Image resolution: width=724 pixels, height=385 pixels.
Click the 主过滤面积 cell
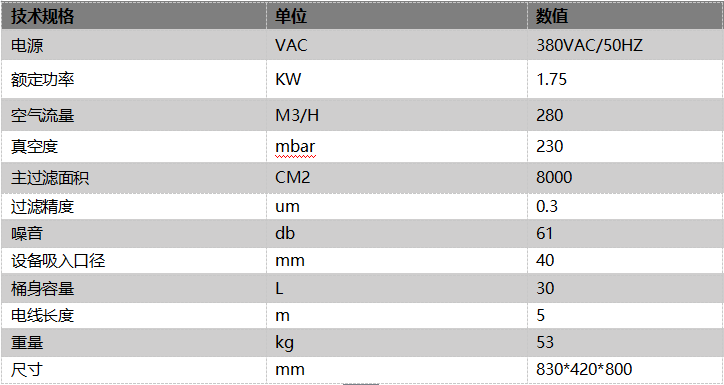(x=133, y=177)
